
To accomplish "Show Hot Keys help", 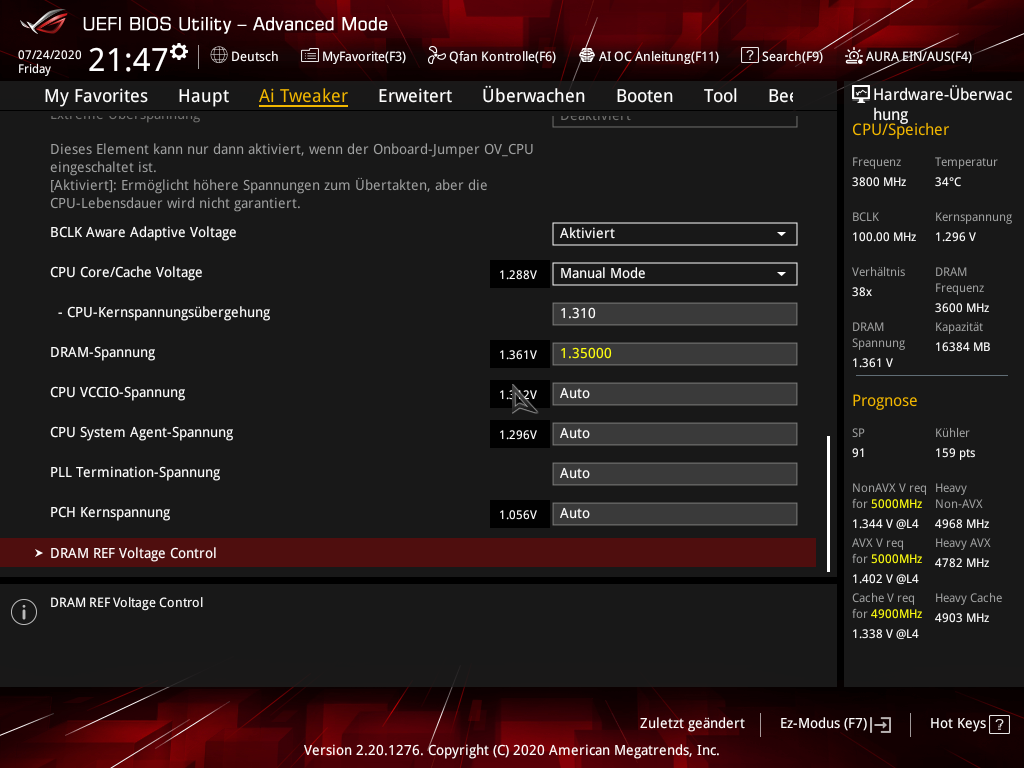I will pos(970,724).
